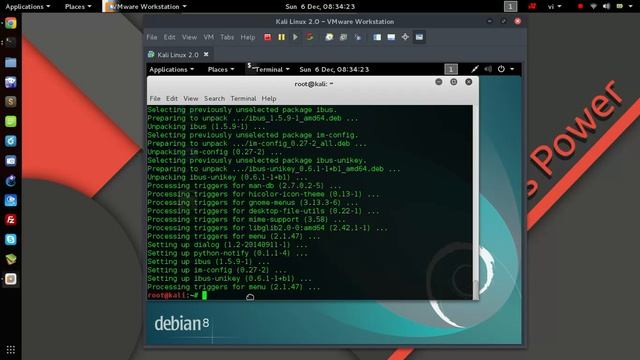640x360 pixels.
Task: Pause the virtual machine with yellow pause icon
Action: click(281, 37)
